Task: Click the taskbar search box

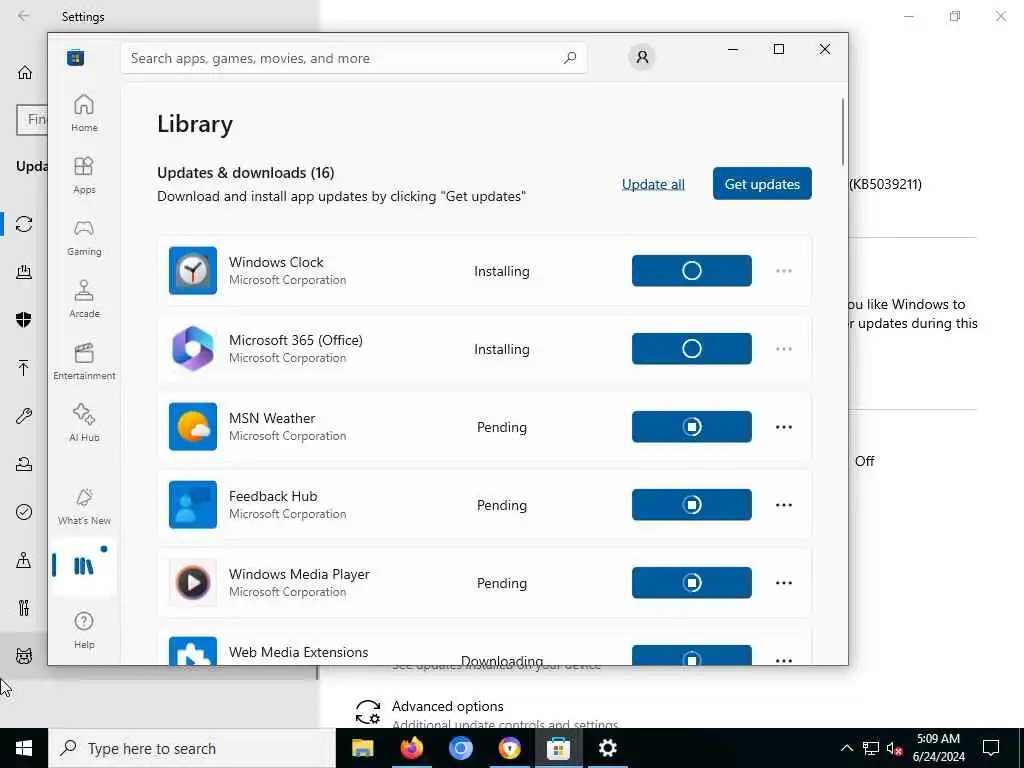Action: (192, 748)
